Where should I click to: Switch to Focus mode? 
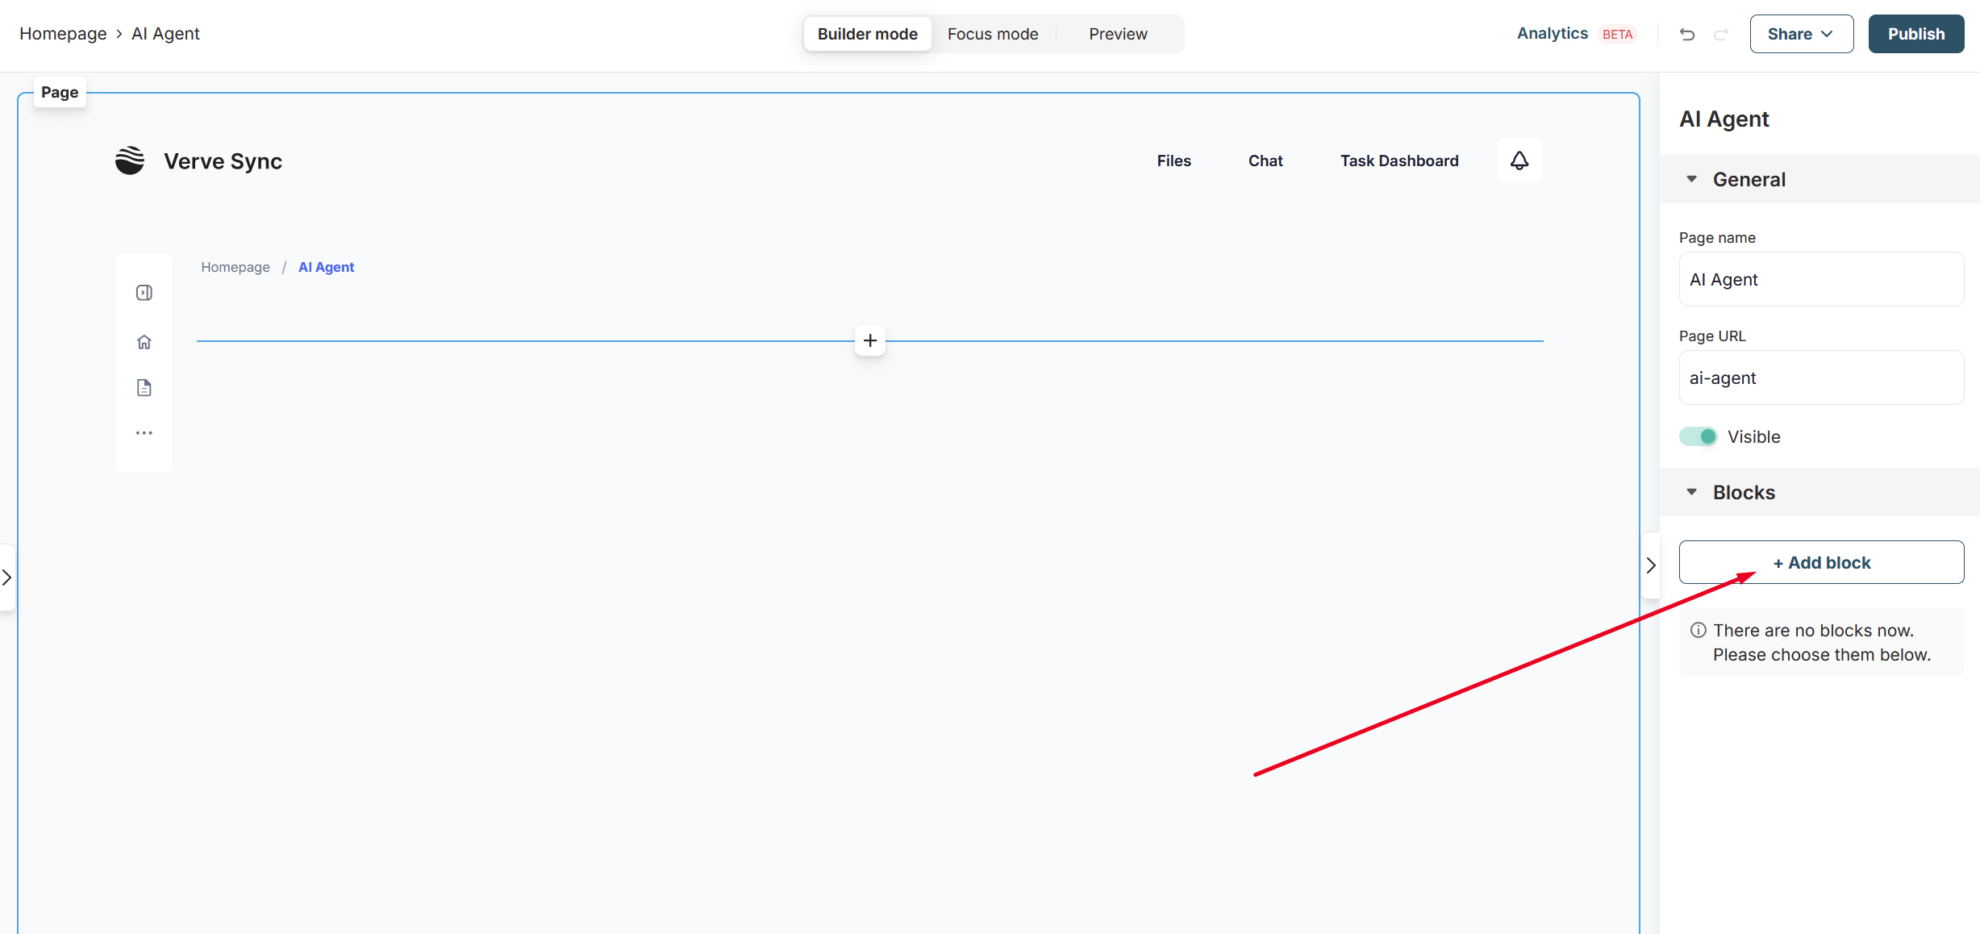[993, 33]
